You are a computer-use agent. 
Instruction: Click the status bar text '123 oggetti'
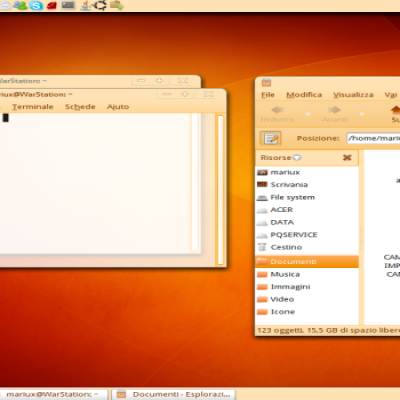click(x=280, y=330)
